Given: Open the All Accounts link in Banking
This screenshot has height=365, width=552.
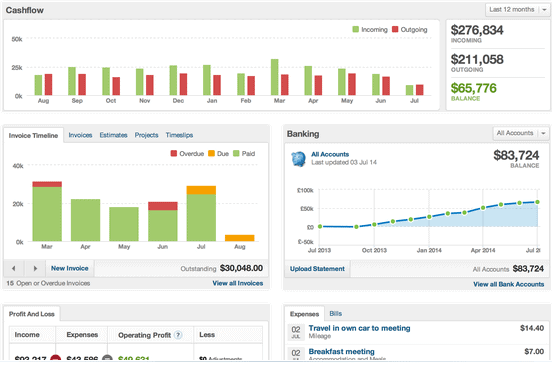Looking at the screenshot, I should 330,154.
